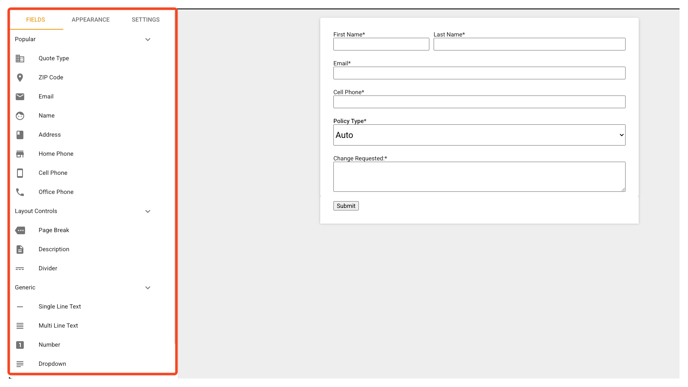The image size is (688, 387).
Task: Click the Description document icon
Action: tap(20, 249)
